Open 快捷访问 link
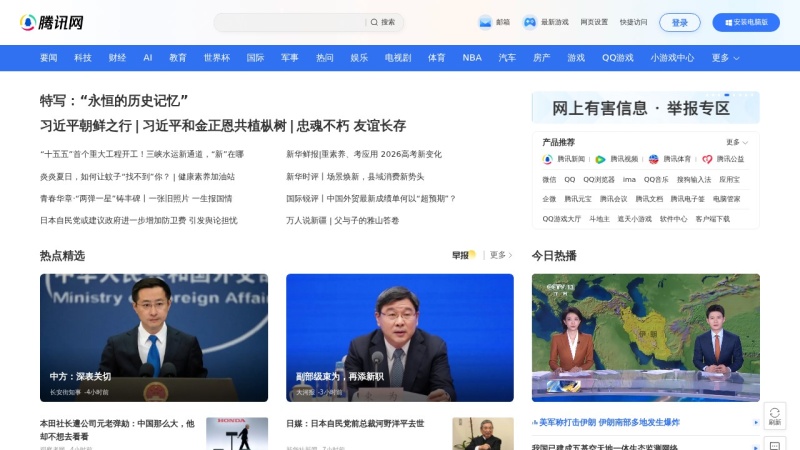The width and height of the screenshot is (800, 450). (633, 22)
